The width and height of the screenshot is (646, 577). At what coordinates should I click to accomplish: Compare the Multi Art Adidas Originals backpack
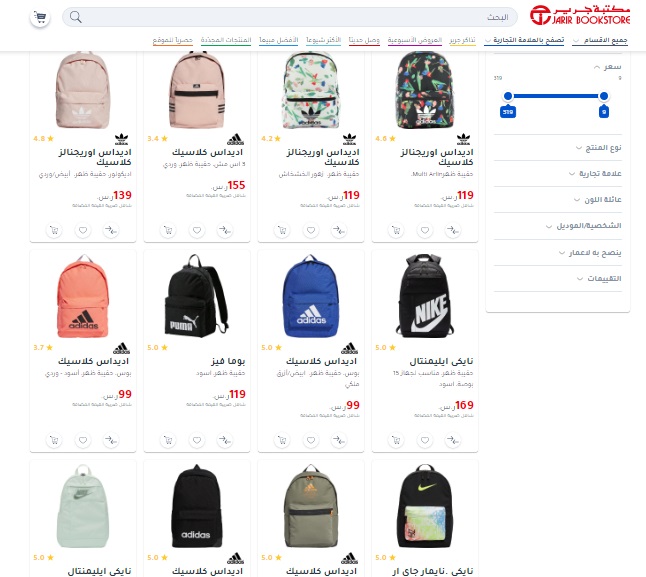click(x=453, y=230)
